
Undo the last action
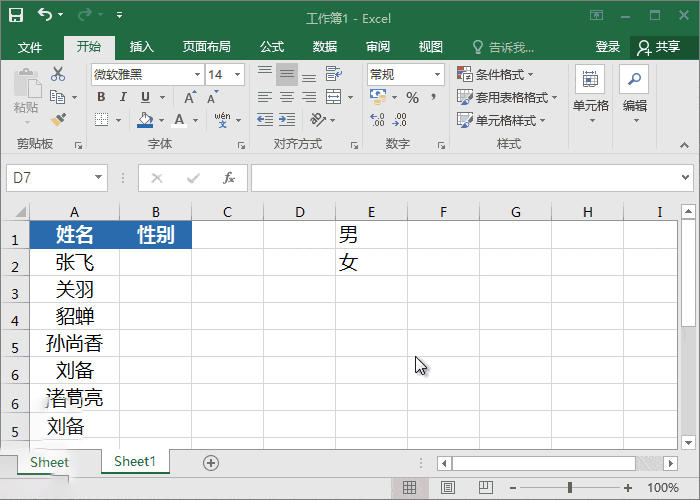pos(45,15)
